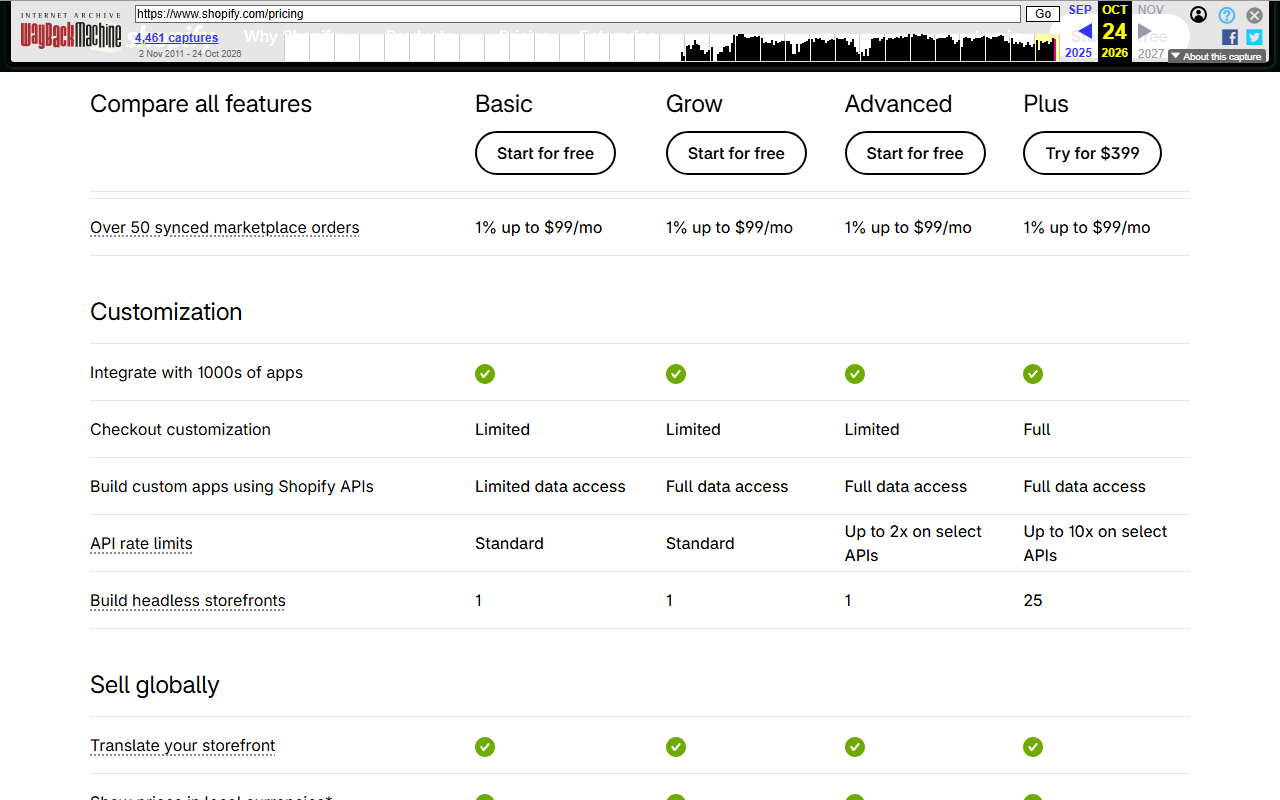Screen dimensions: 1280x800
Task: Click the Basic checkmark for Integrate with 1000s of apps
Action: (485, 373)
